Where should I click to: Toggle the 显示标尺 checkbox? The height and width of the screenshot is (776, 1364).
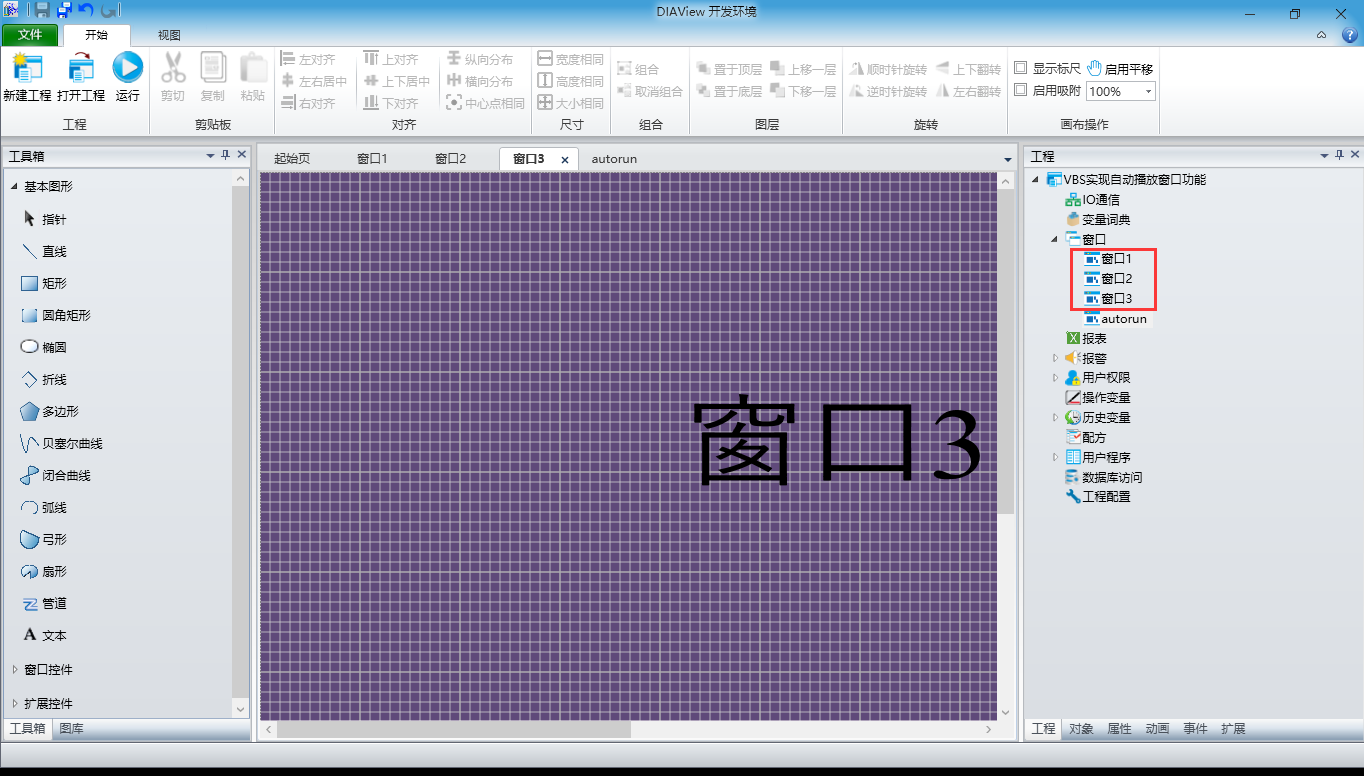pos(1021,68)
